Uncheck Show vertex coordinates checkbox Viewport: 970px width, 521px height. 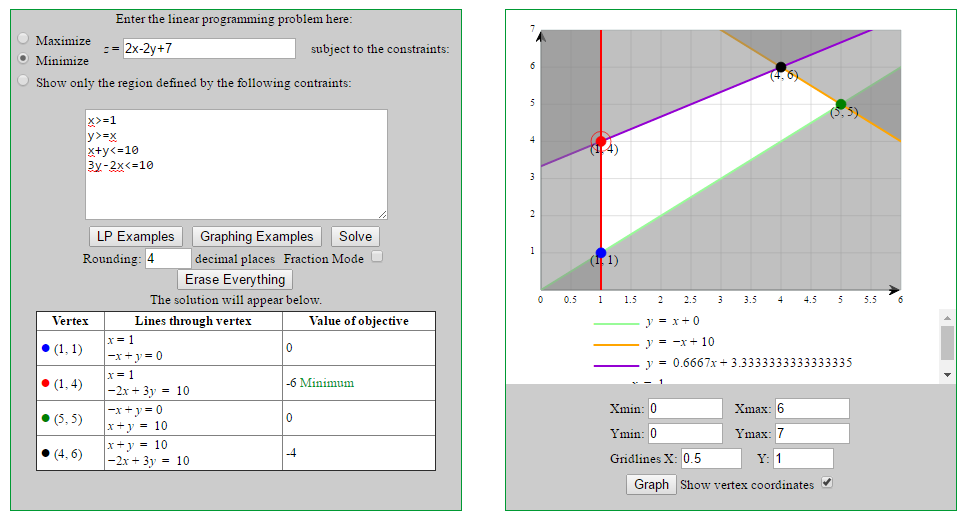(826, 483)
